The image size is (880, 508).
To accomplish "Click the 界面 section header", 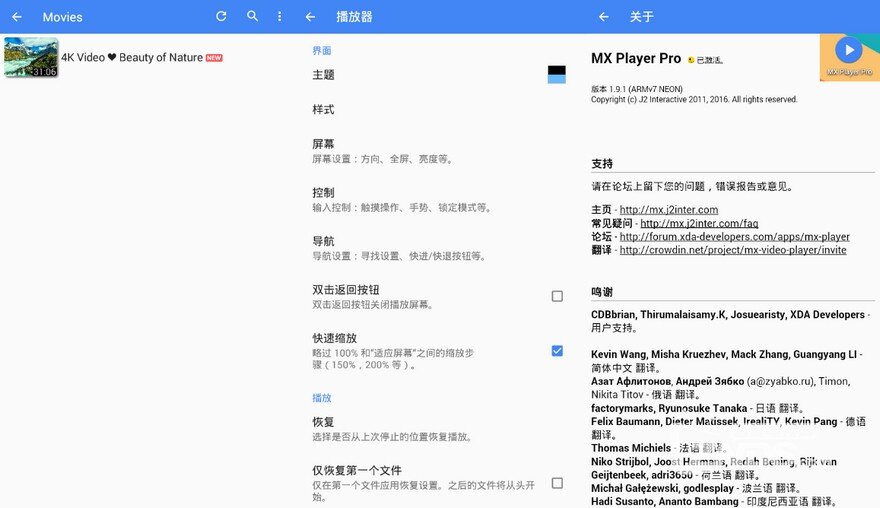I will point(322,51).
